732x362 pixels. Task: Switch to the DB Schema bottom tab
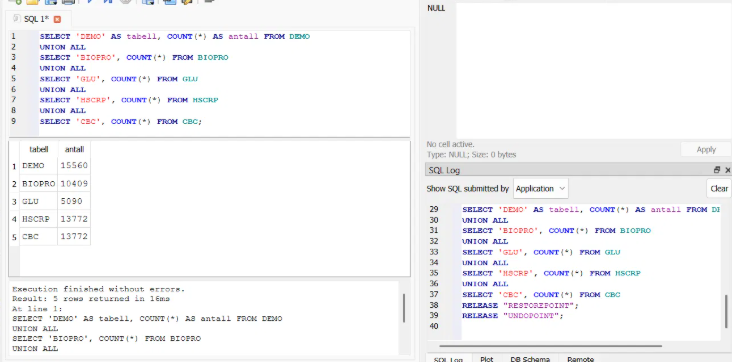coord(529,359)
